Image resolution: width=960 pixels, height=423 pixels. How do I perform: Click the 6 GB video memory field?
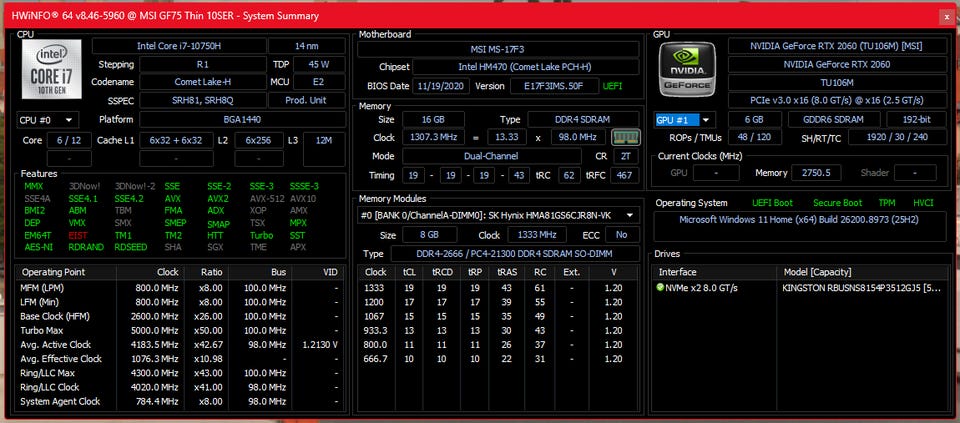754,119
